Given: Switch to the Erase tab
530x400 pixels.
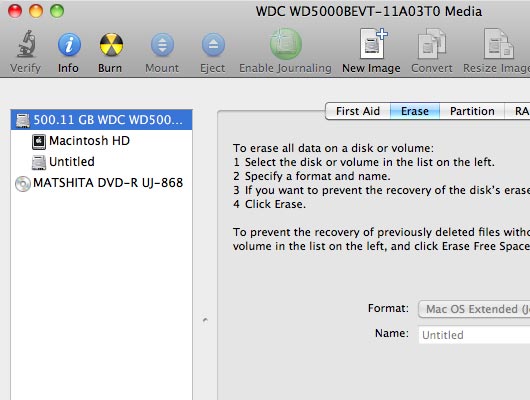Looking at the screenshot, I should click(415, 111).
